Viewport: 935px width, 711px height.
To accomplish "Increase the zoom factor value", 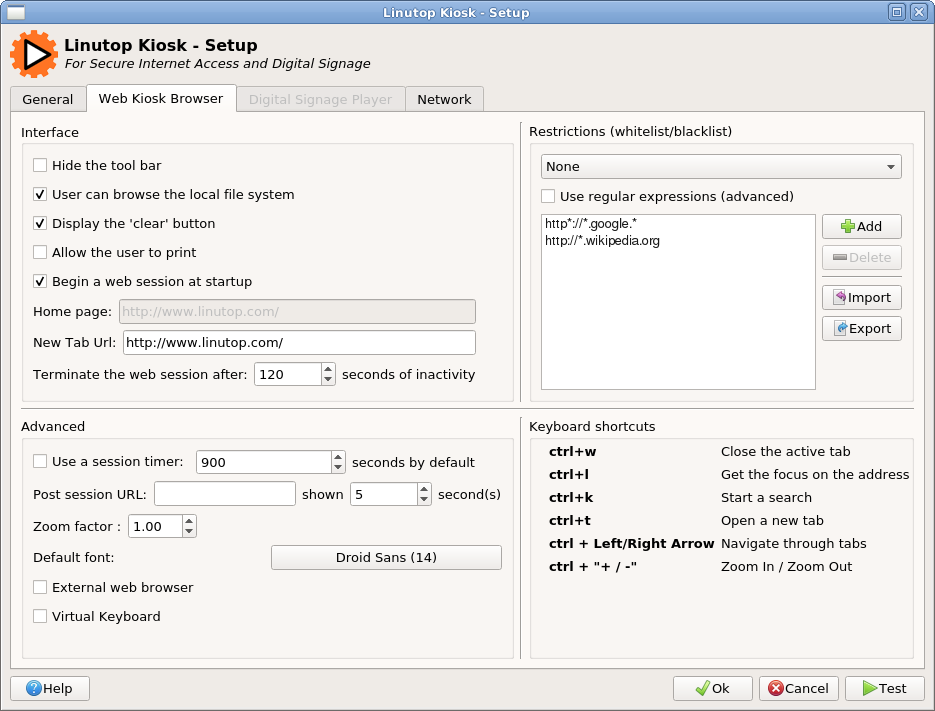I will [189, 521].
